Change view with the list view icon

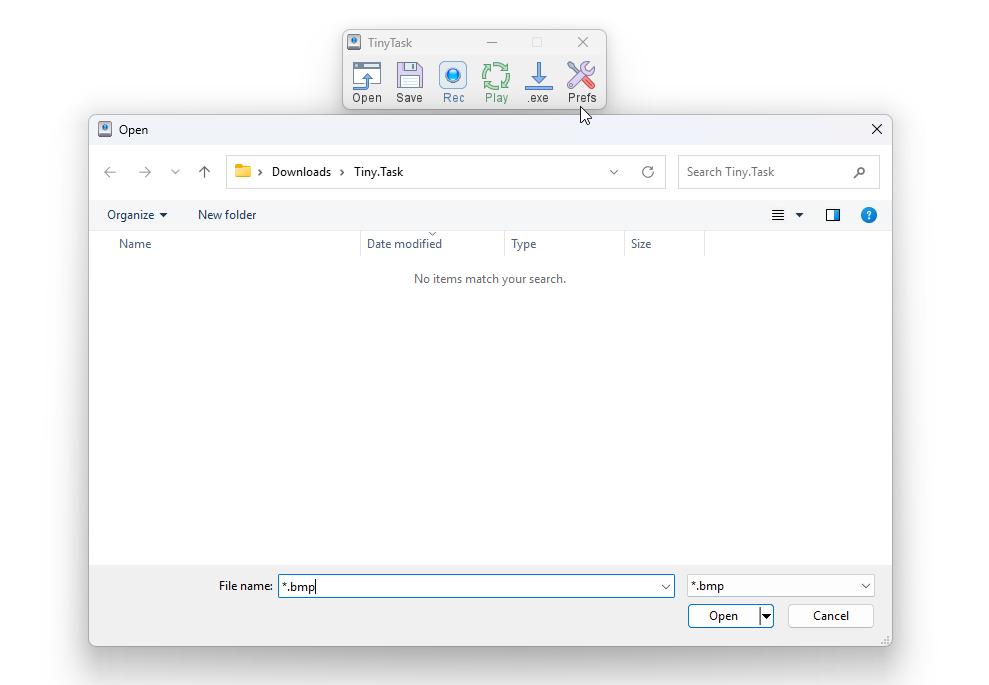point(778,215)
